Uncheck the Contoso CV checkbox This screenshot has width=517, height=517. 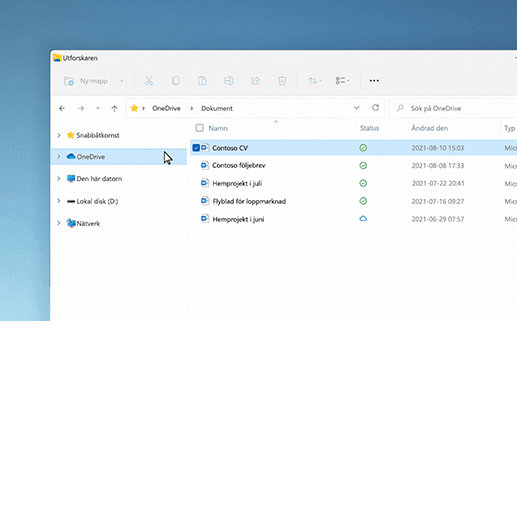click(x=196, y=148)
